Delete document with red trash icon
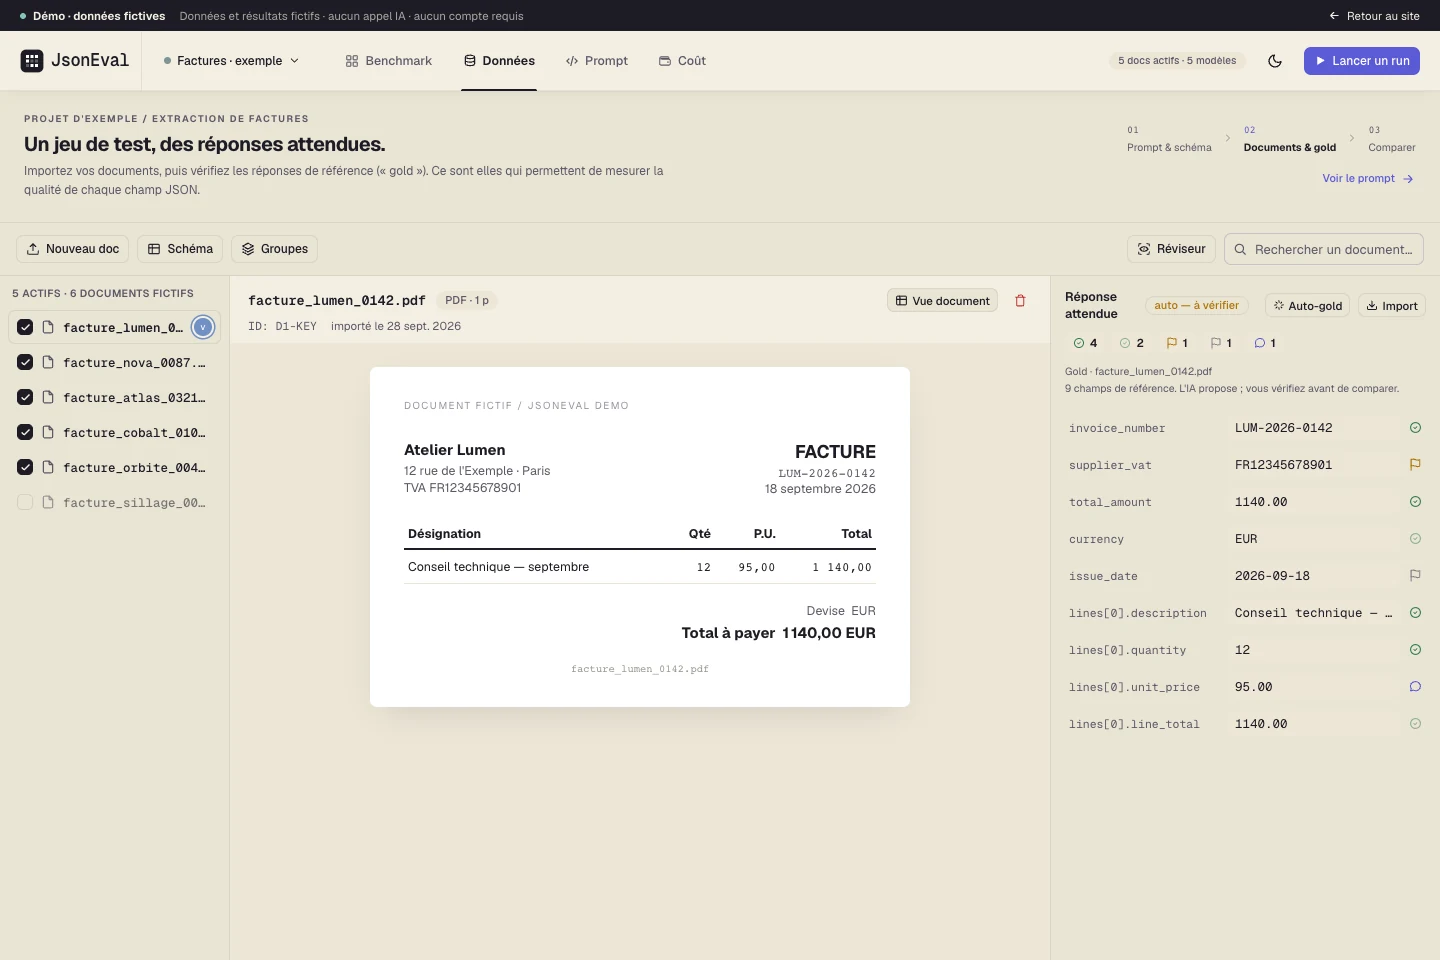1440x960 pixels. tap(1020, 301)
